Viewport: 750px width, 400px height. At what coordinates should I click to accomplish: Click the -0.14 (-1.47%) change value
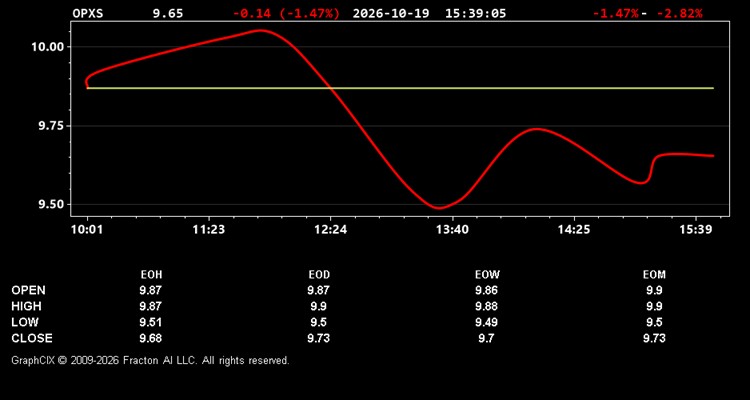(x=286, y=13)
